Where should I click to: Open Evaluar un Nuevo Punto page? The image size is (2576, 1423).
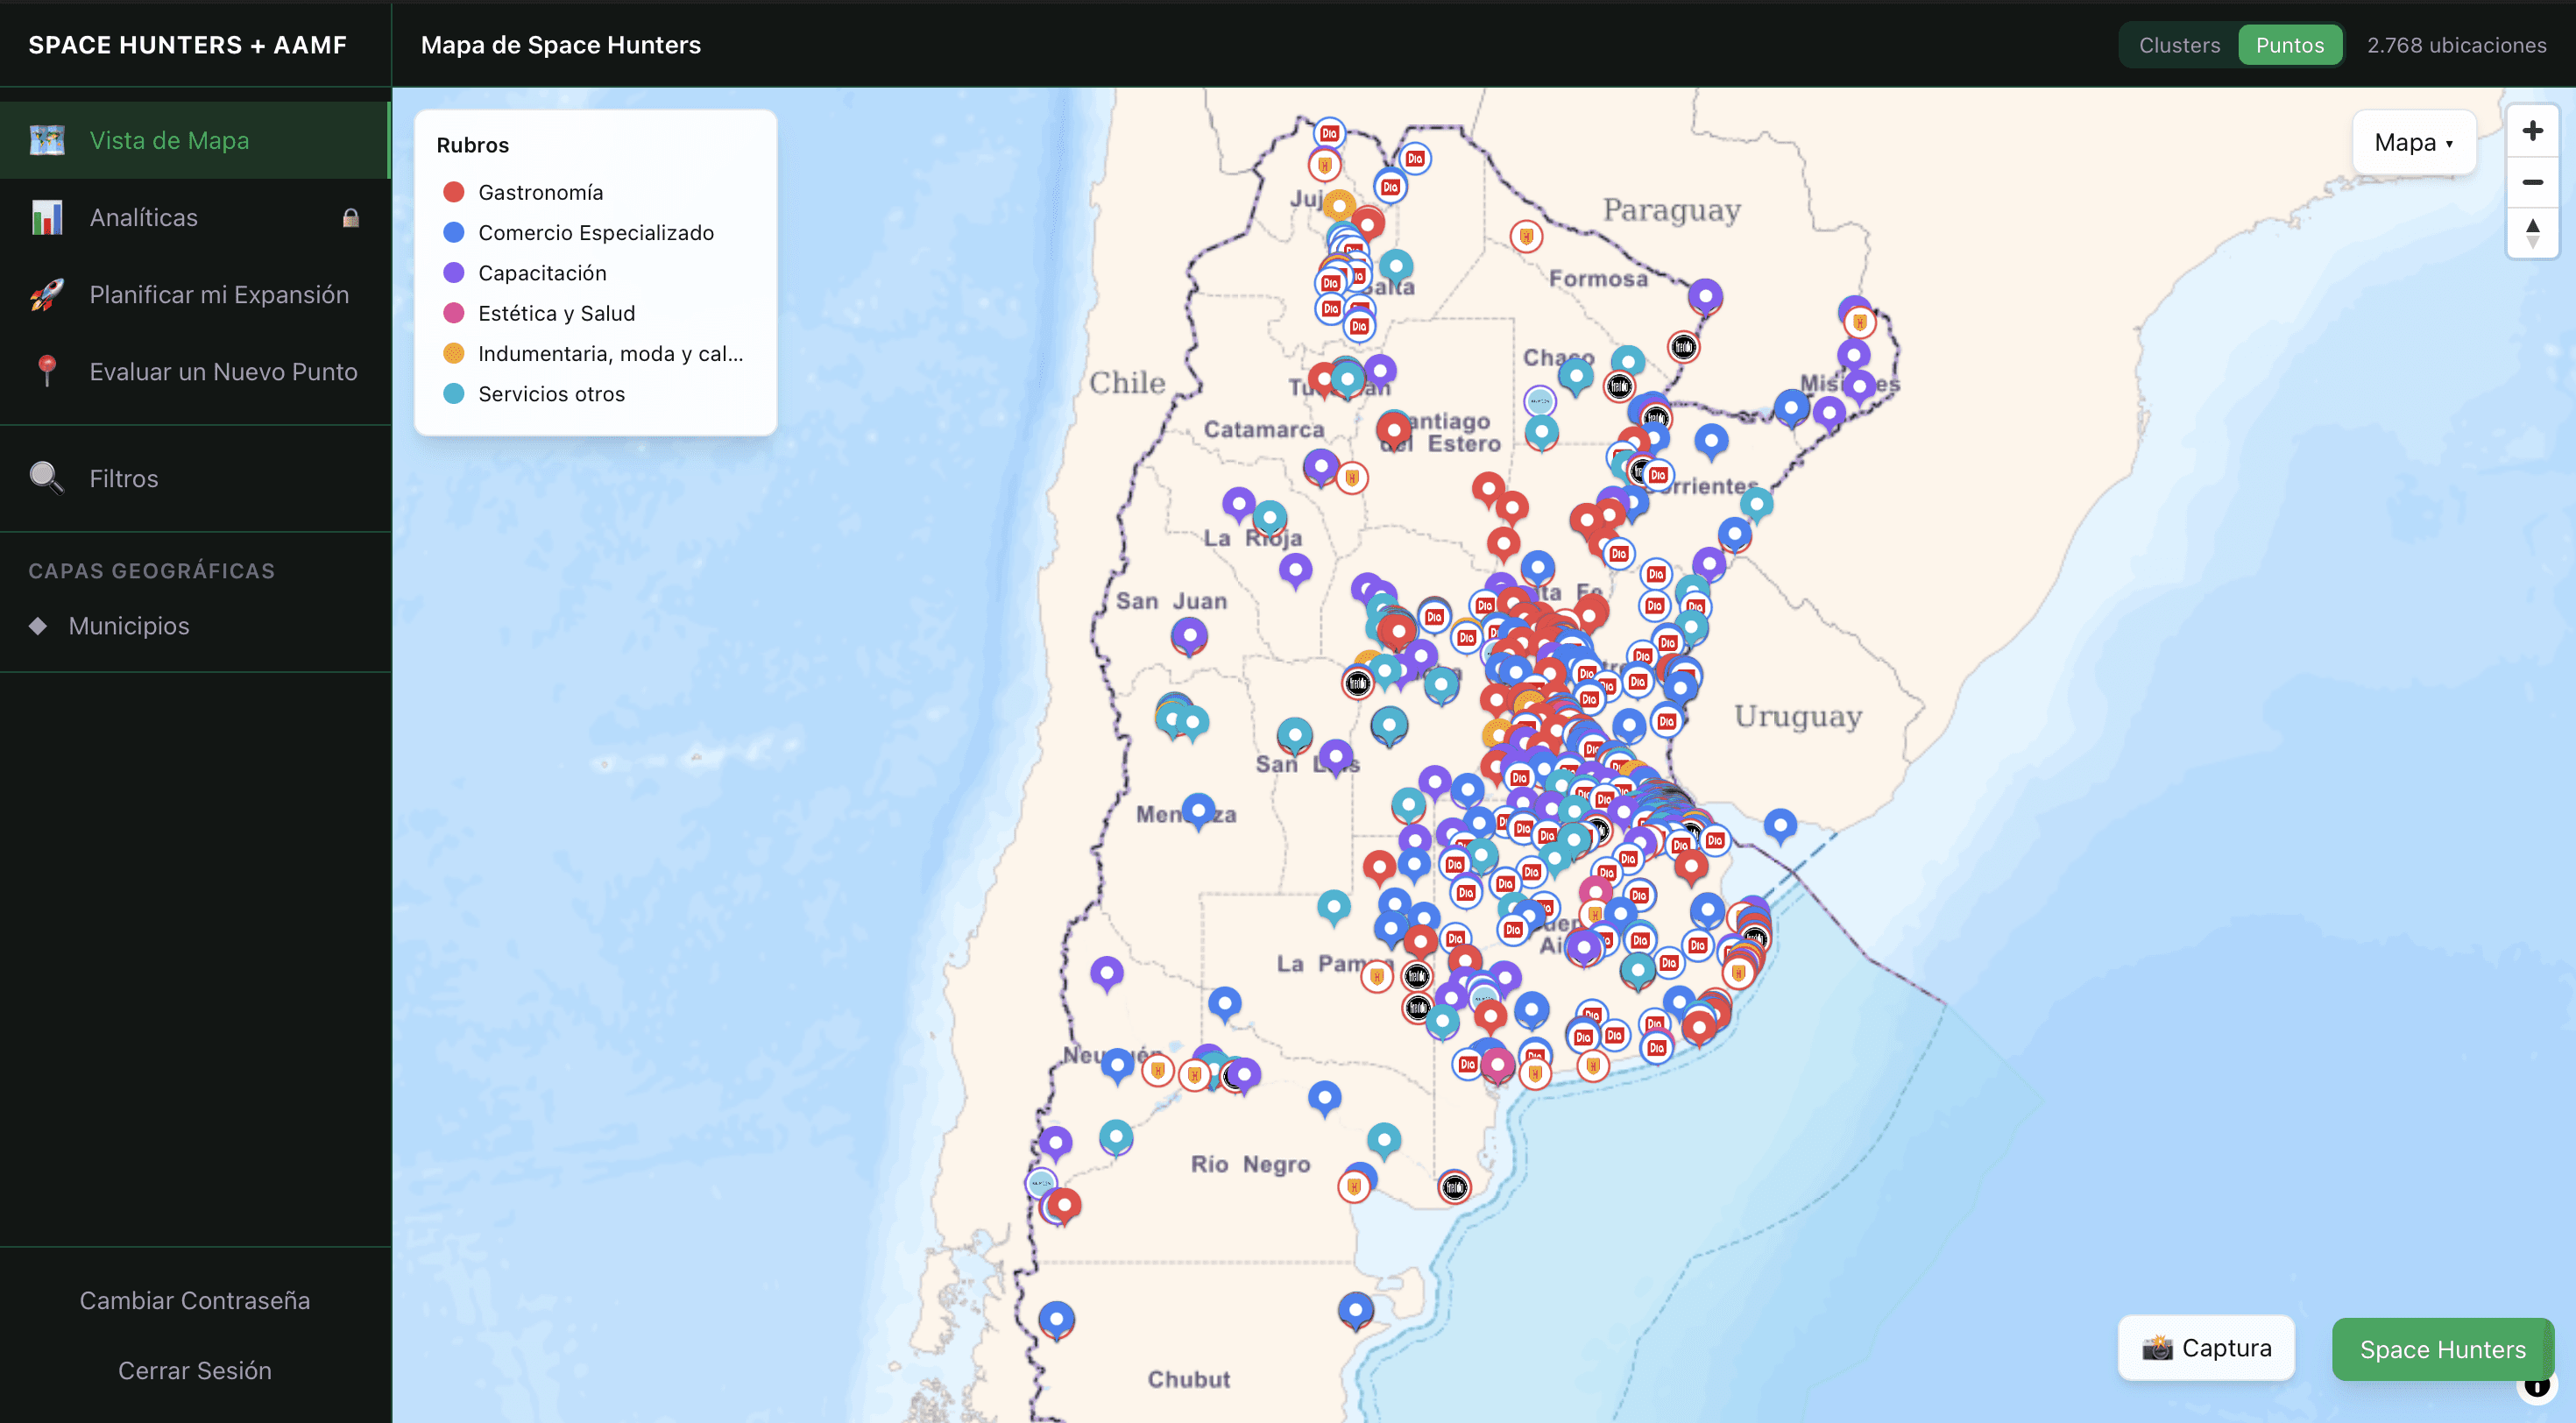pyautogui.click(x=223, y=372)
